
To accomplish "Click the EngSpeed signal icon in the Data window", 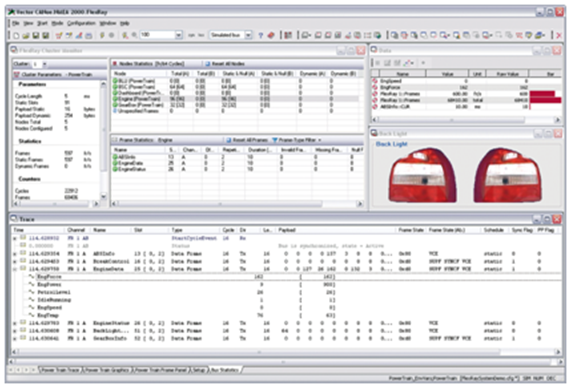I will point(375,81).
